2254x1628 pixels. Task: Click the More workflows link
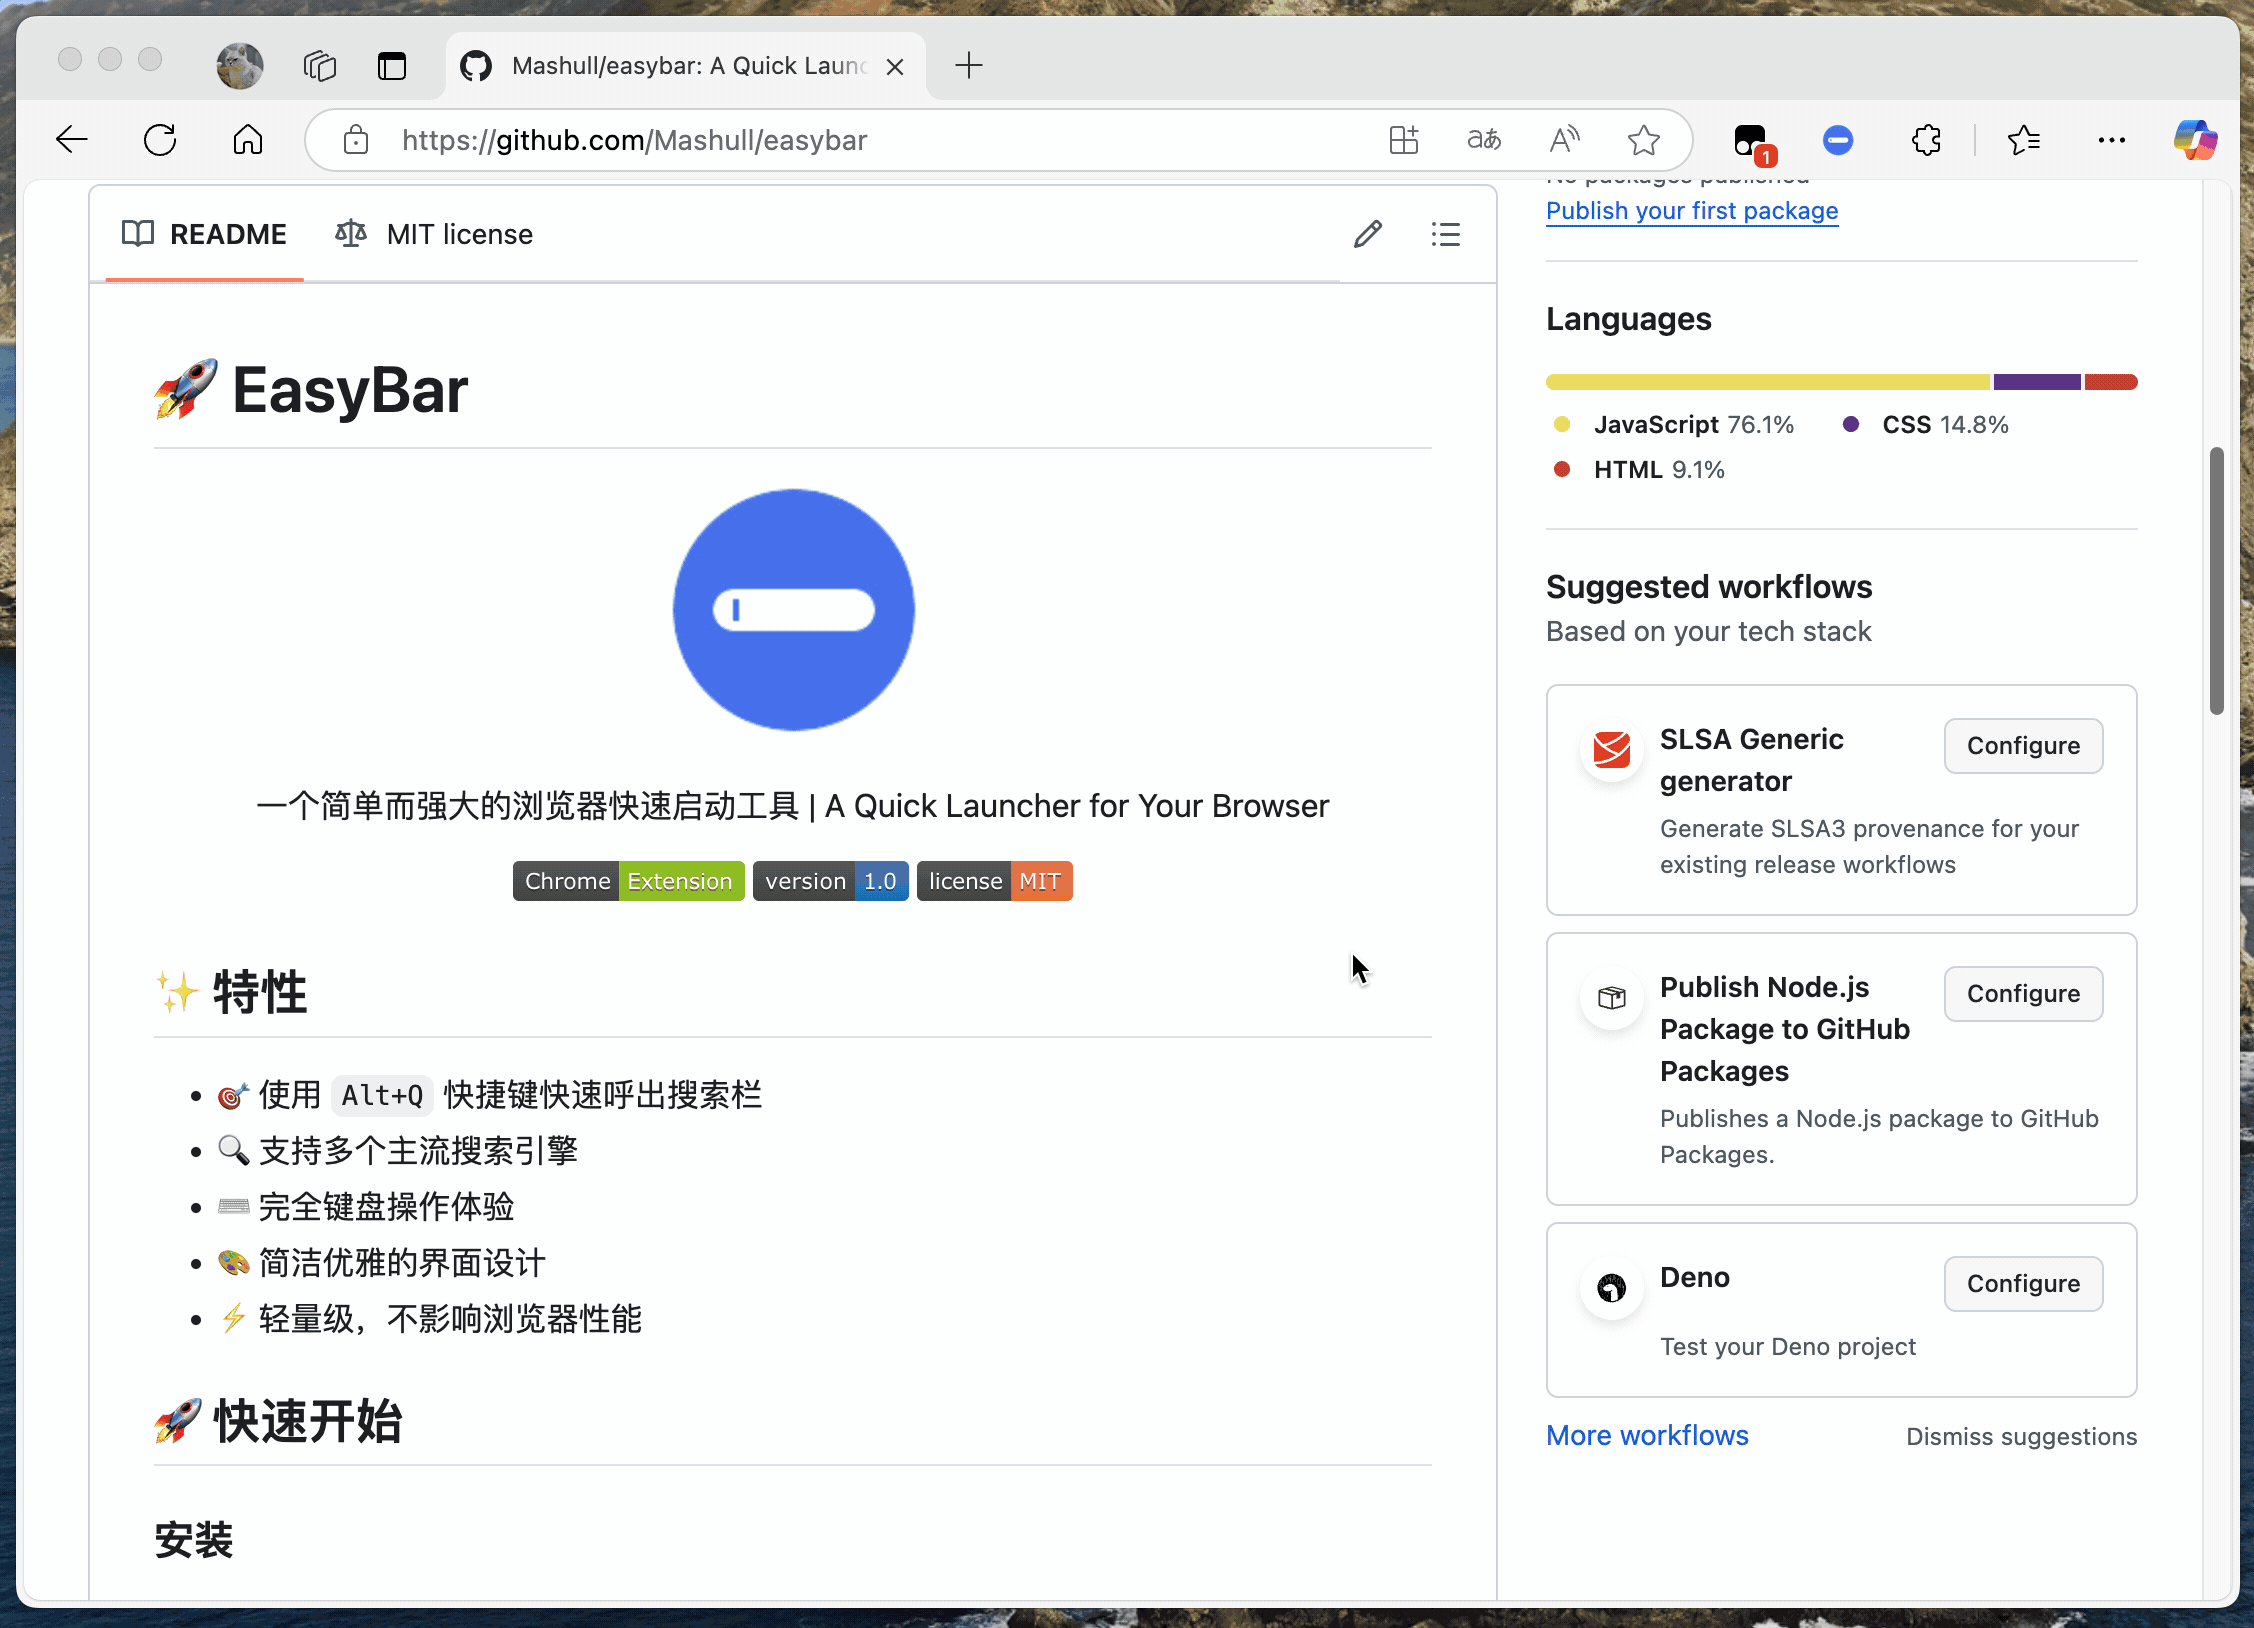tap(1647, 1436)
